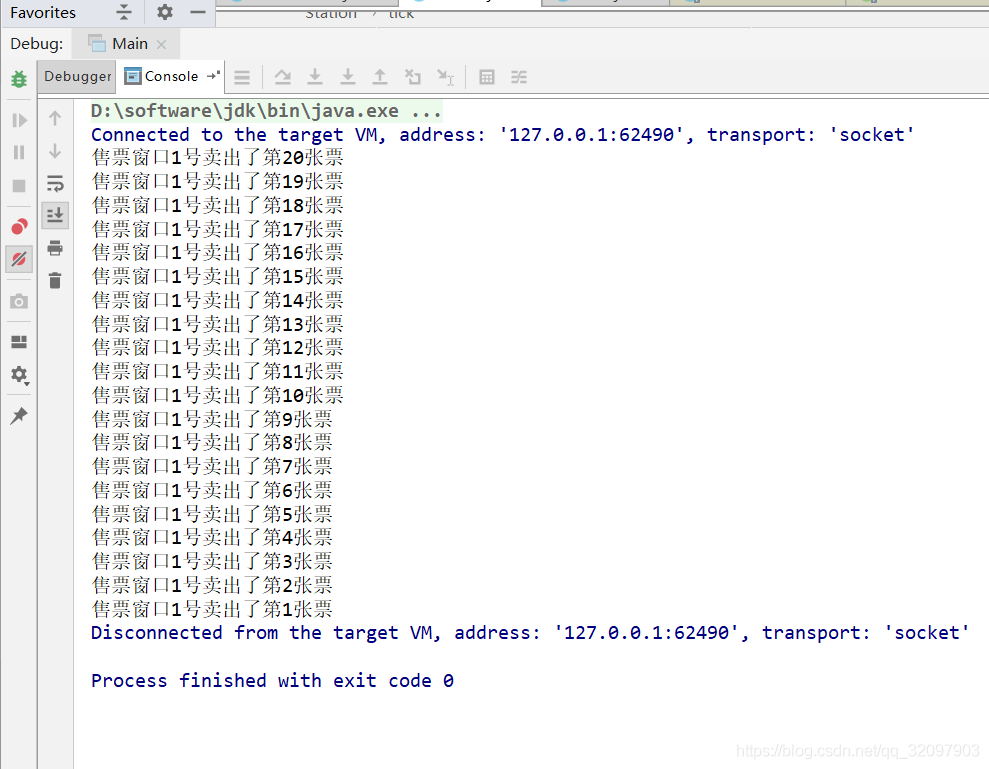This screenshot has height=769, width=989.
Task: Click the Trace Current Stream Chain icon
Action: point(519,77)
